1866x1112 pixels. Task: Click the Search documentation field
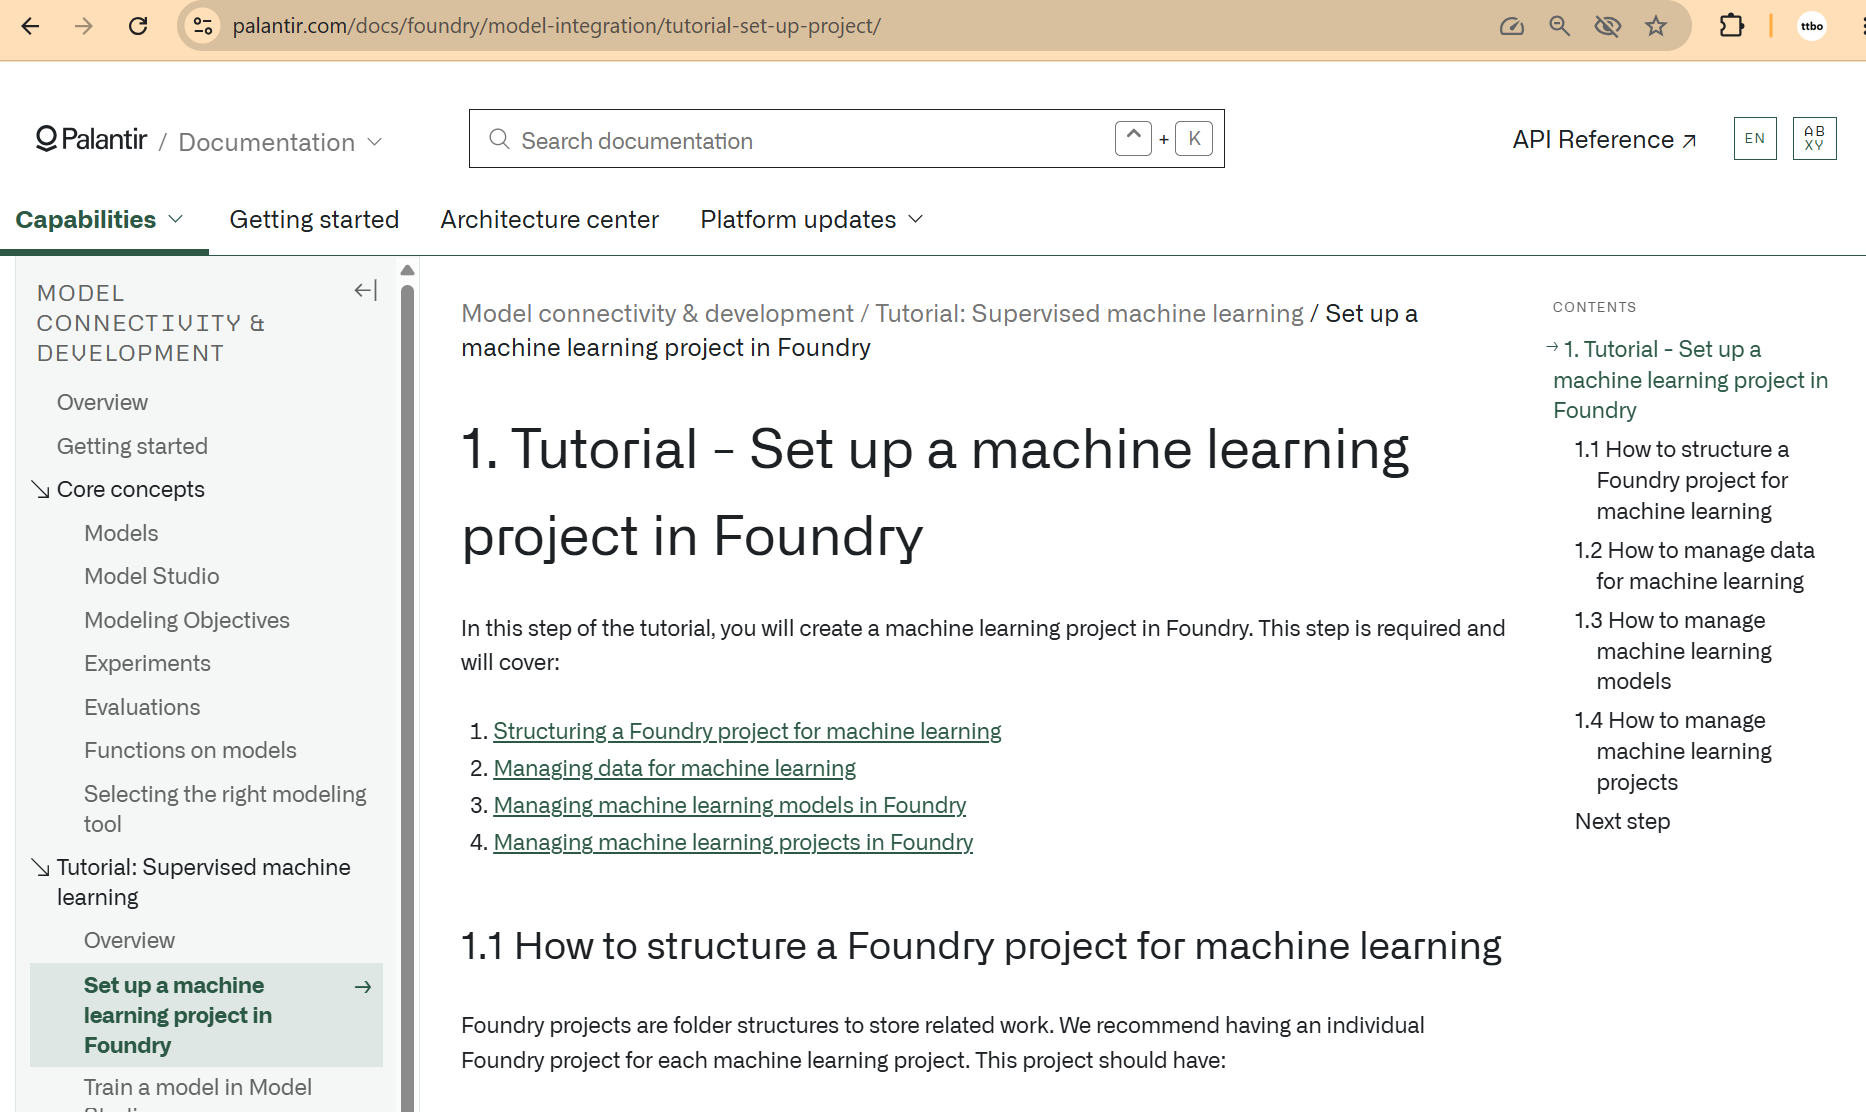click(846, 139)
